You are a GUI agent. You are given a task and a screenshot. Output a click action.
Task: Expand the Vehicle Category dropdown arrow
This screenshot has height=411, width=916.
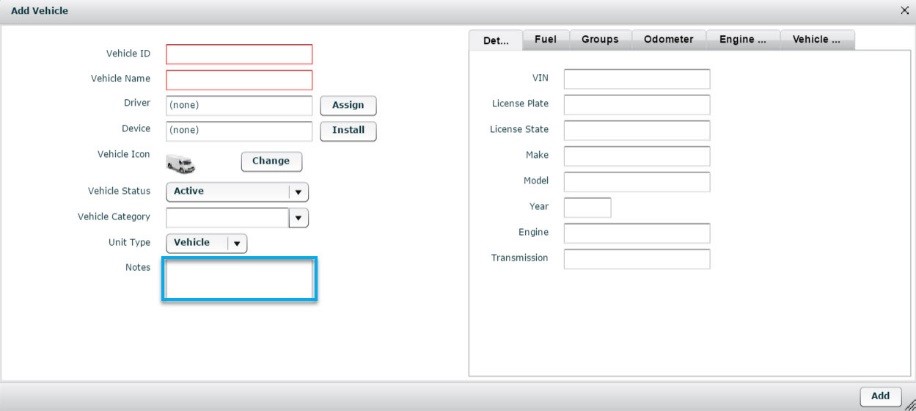click(298, 217)
